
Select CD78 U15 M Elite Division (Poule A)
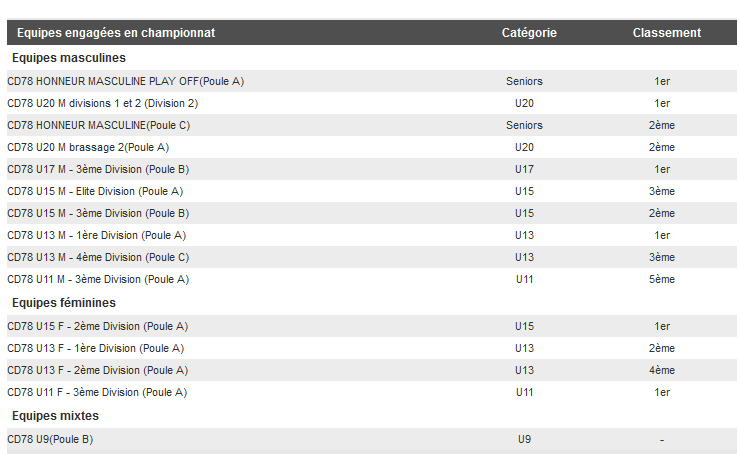click(x=95, y=191)
